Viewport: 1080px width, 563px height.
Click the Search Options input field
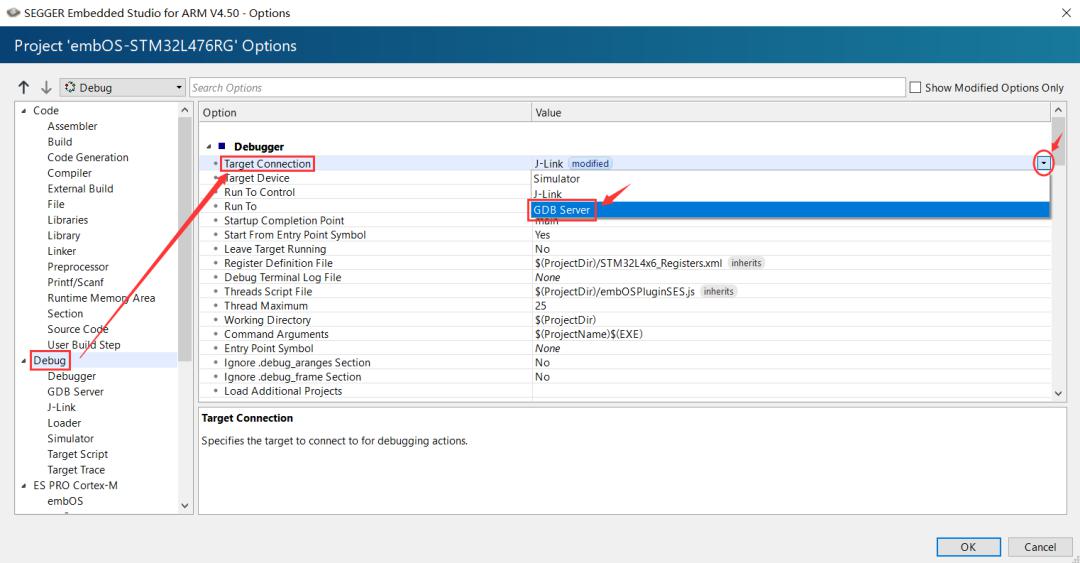tap(547, 88)
